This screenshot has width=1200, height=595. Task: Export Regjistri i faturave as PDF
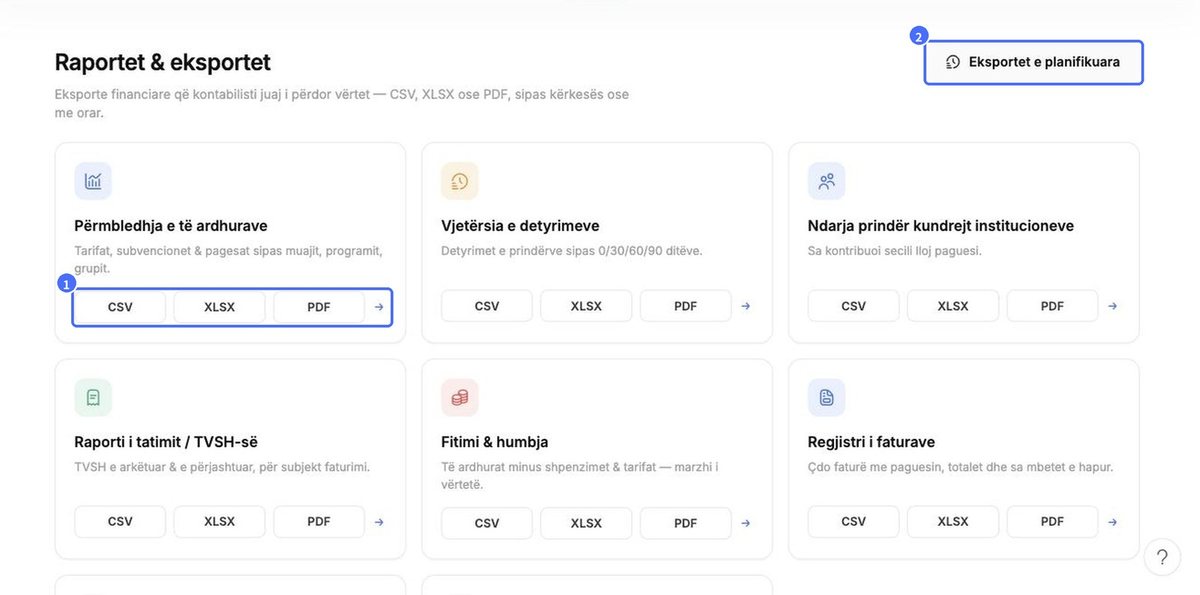1053,522
